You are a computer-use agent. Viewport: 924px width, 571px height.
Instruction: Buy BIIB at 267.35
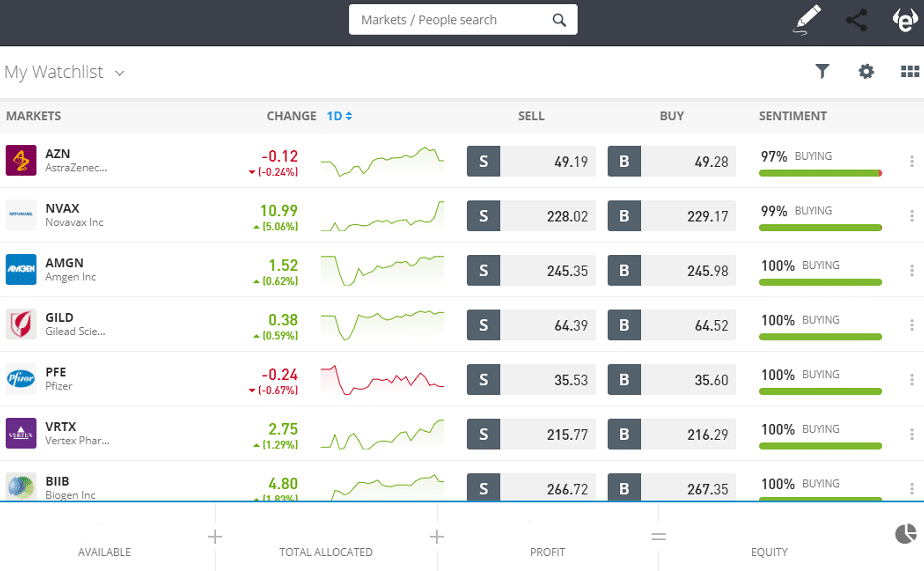[671, 487]
